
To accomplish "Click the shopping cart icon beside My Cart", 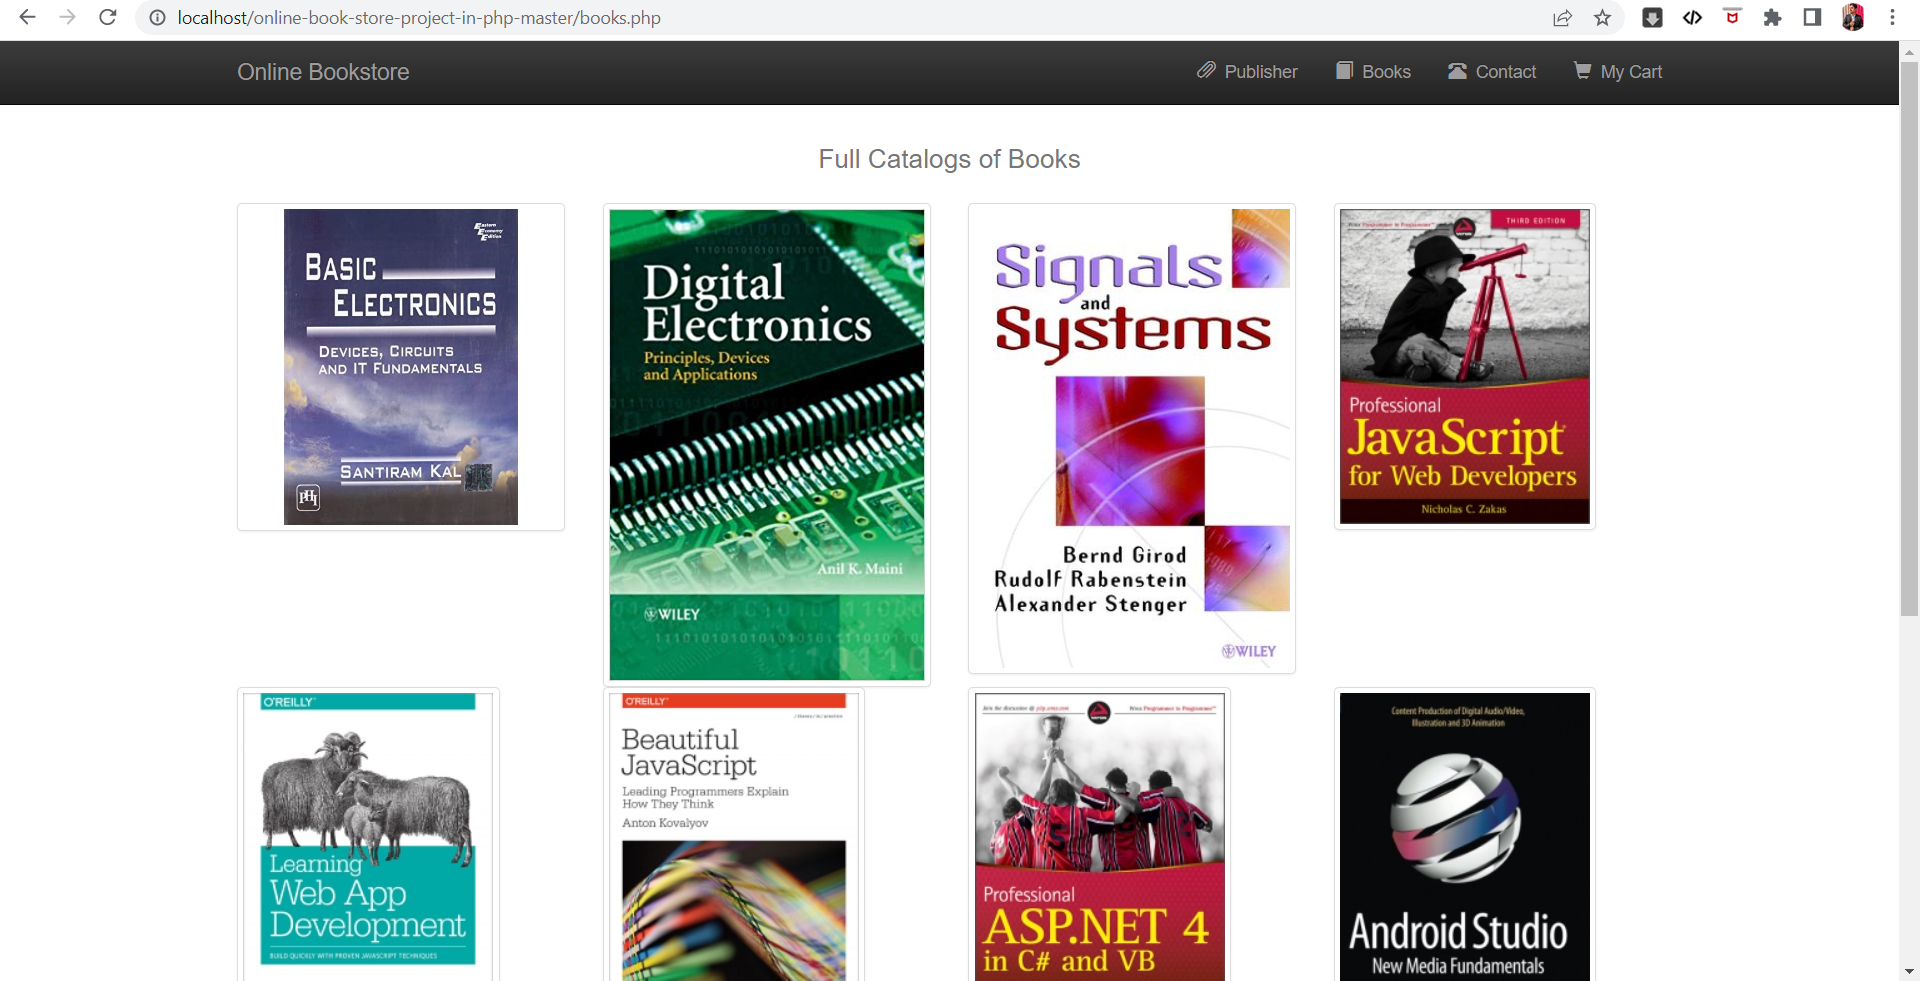I will [1583, 71].
